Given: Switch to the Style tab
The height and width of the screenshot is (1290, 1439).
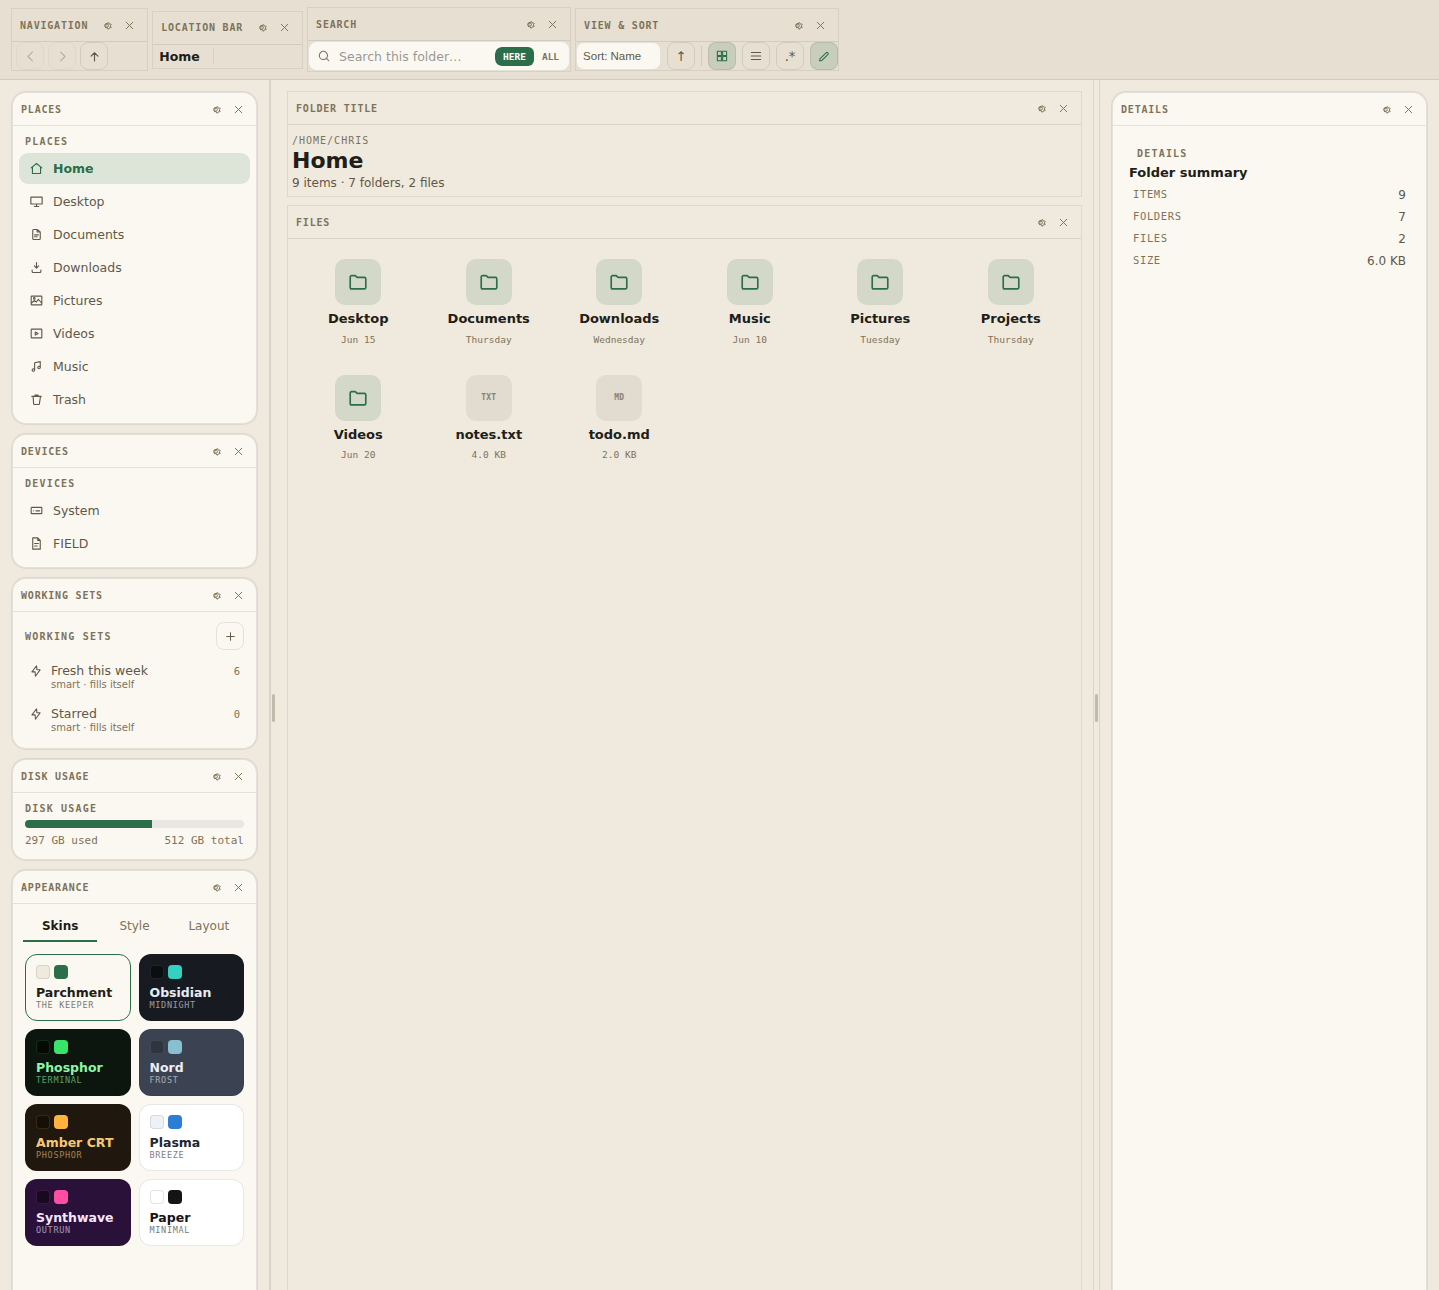Looking at the screenshot, I should 134,926.
